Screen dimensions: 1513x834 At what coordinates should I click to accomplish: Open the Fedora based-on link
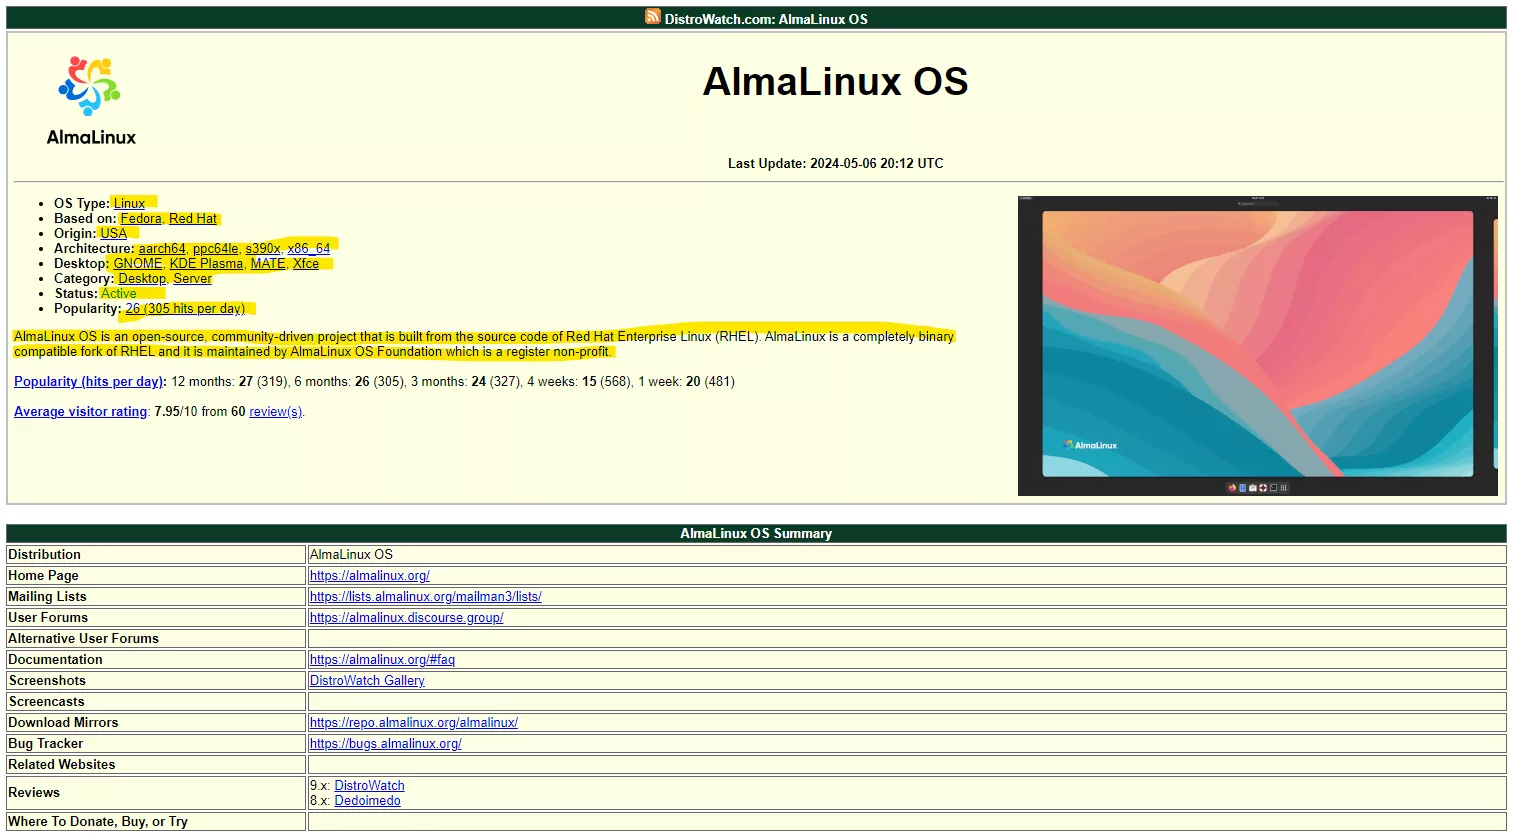pos(141,219)
